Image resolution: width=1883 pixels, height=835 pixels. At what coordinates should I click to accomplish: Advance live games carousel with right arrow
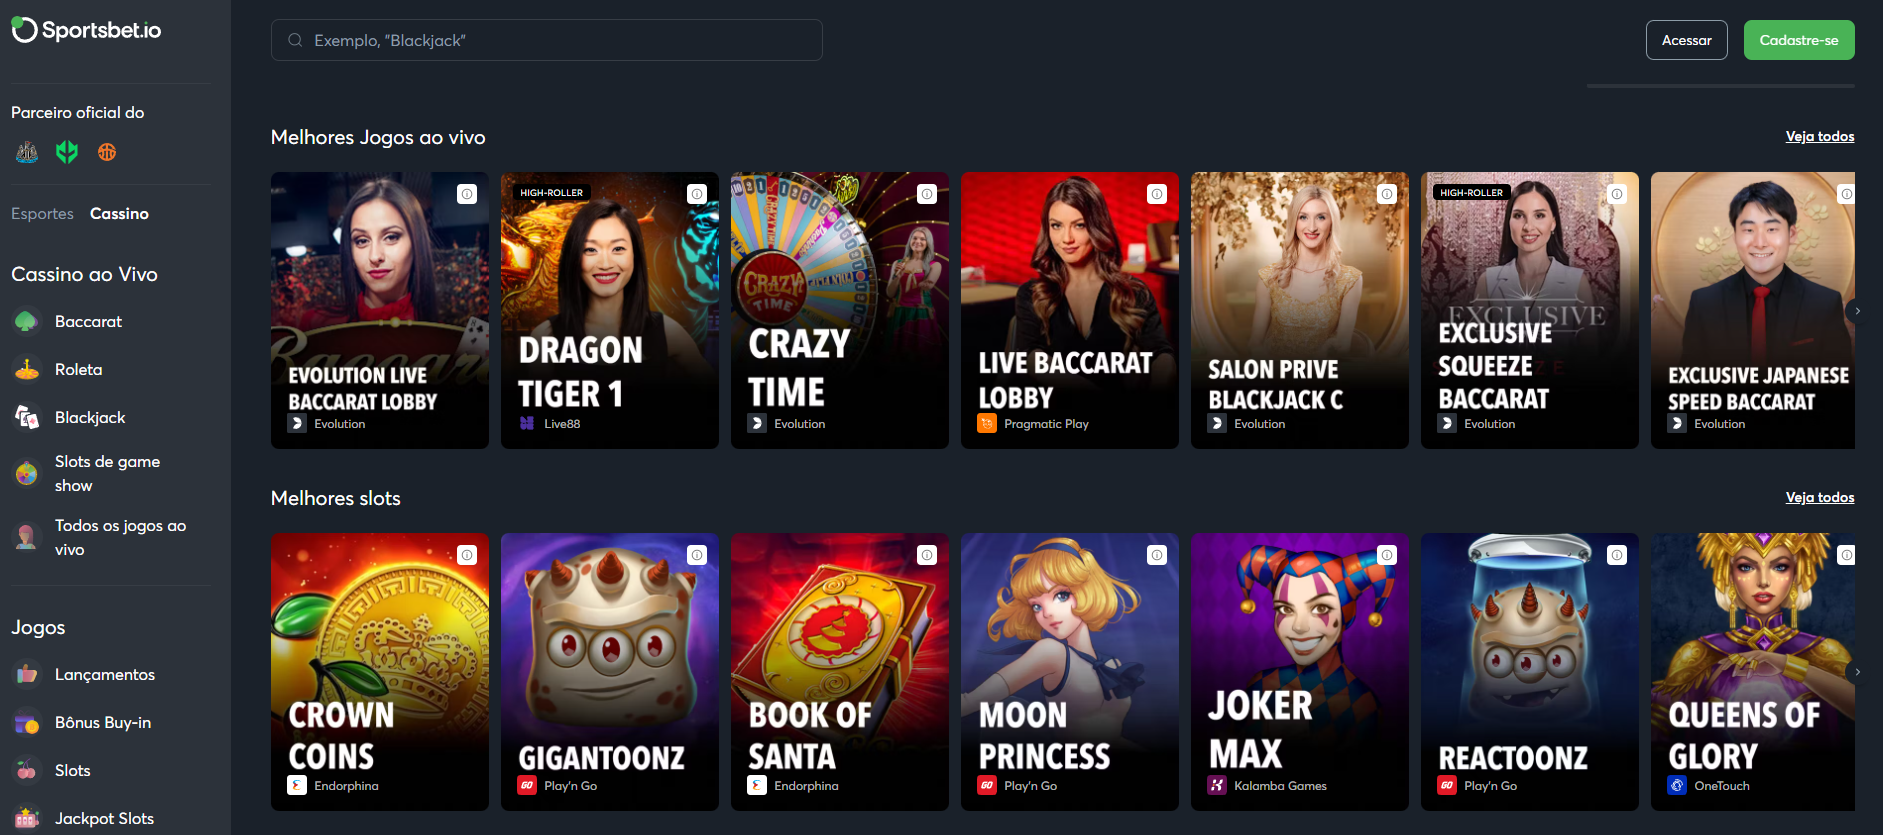point(1857,311)
